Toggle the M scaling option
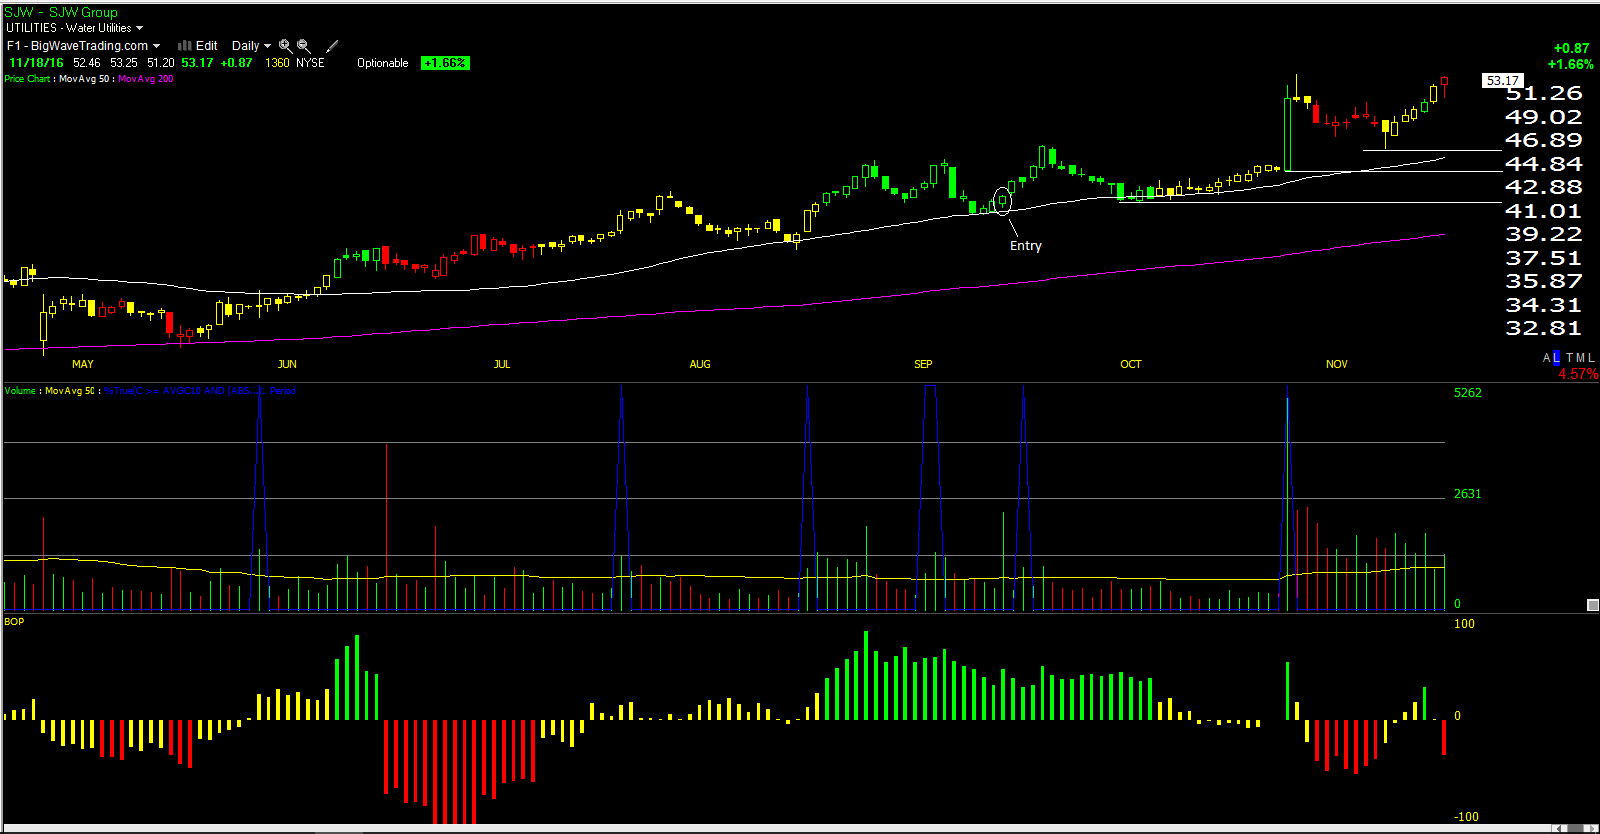This screenshot has height=834, width=1600. point(1580,358)
